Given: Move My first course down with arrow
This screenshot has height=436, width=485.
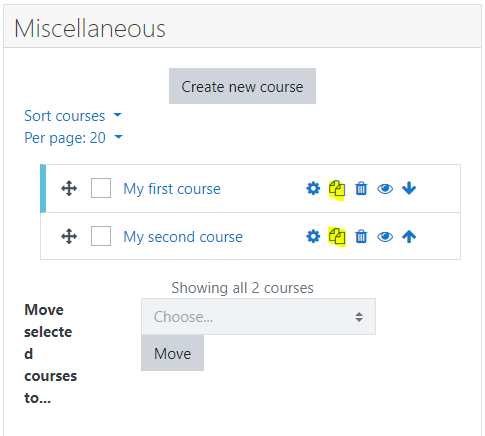Looking at the screenshot, I should (409, 188).
